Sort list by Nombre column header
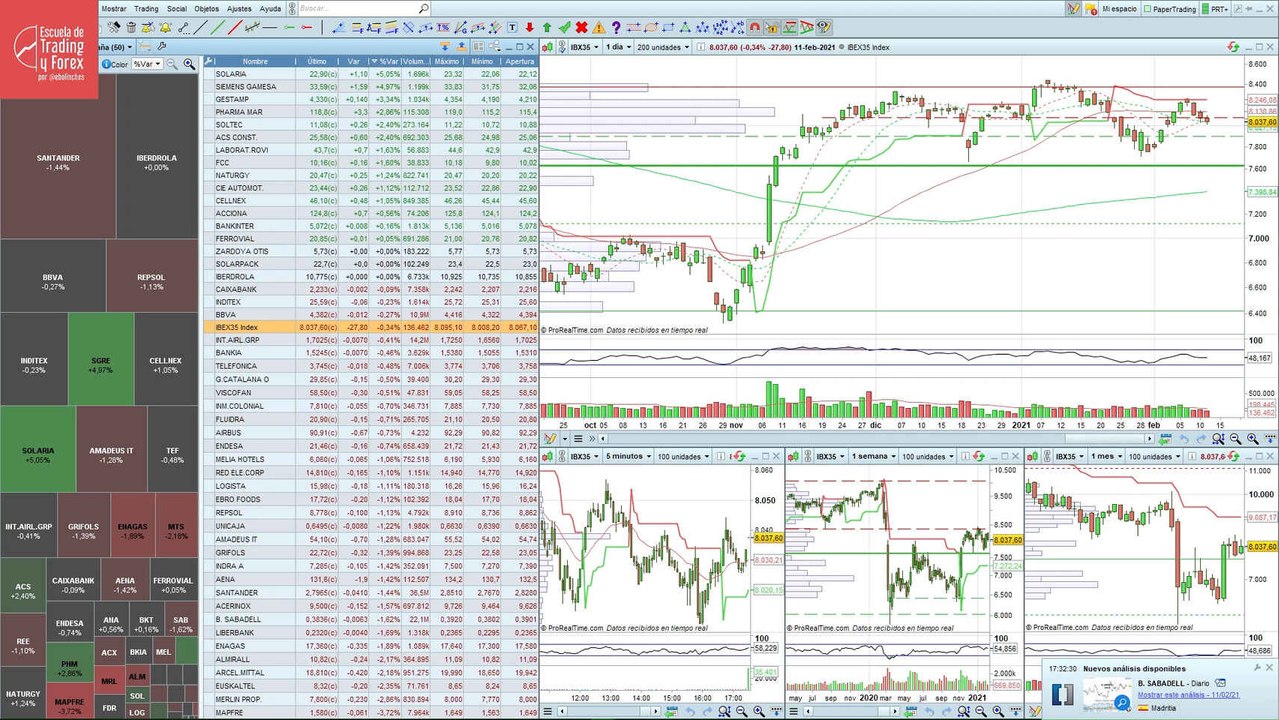Viewport: 1279px width, 720px height. coord(255,62)
